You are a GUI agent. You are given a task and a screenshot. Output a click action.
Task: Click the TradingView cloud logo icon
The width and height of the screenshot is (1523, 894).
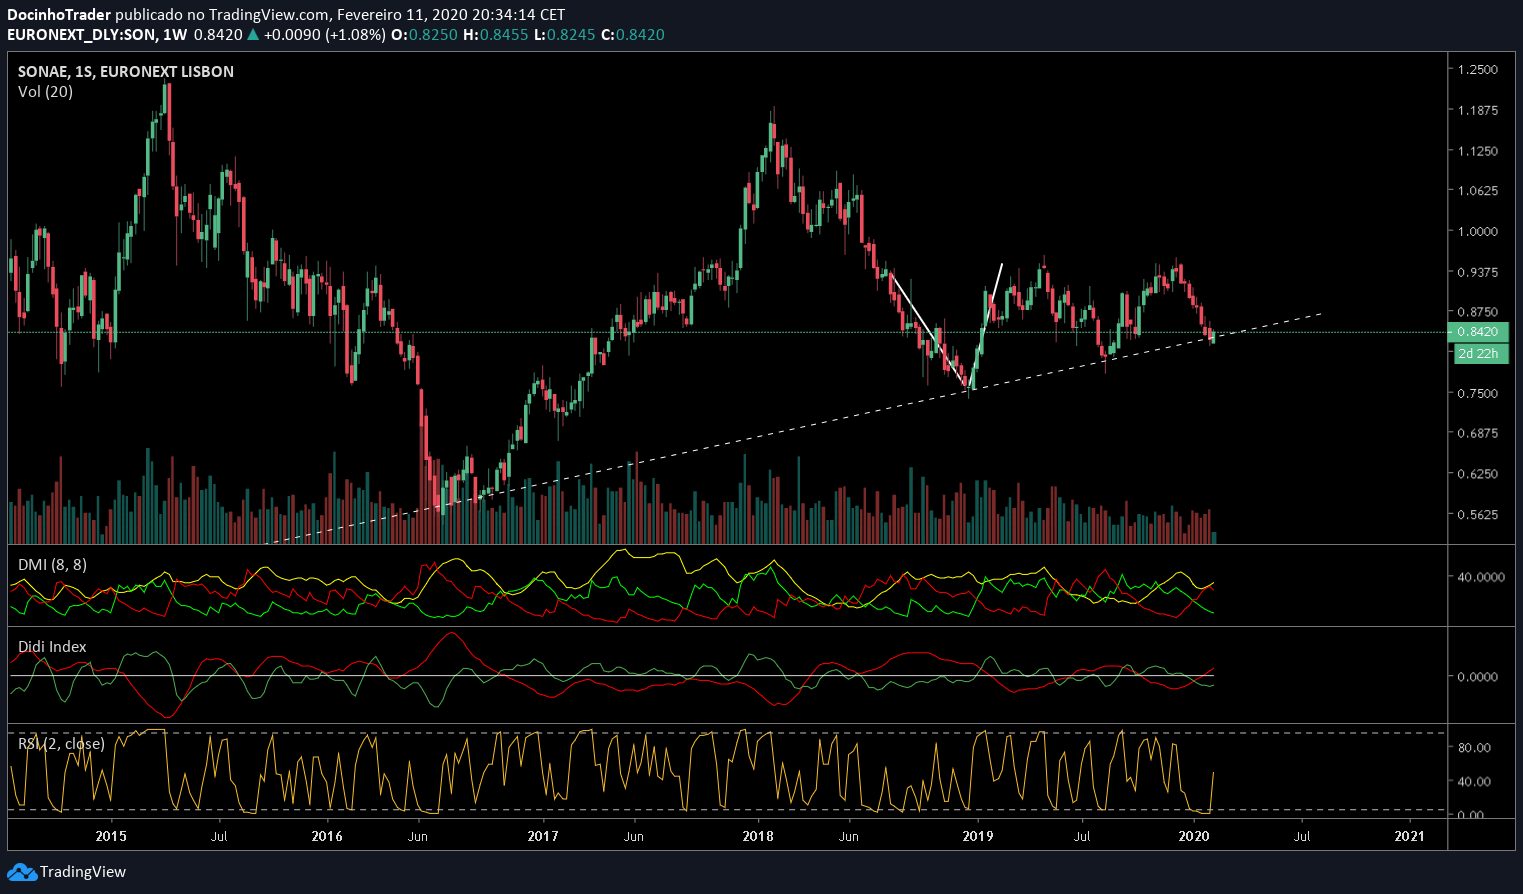(22, 872)
